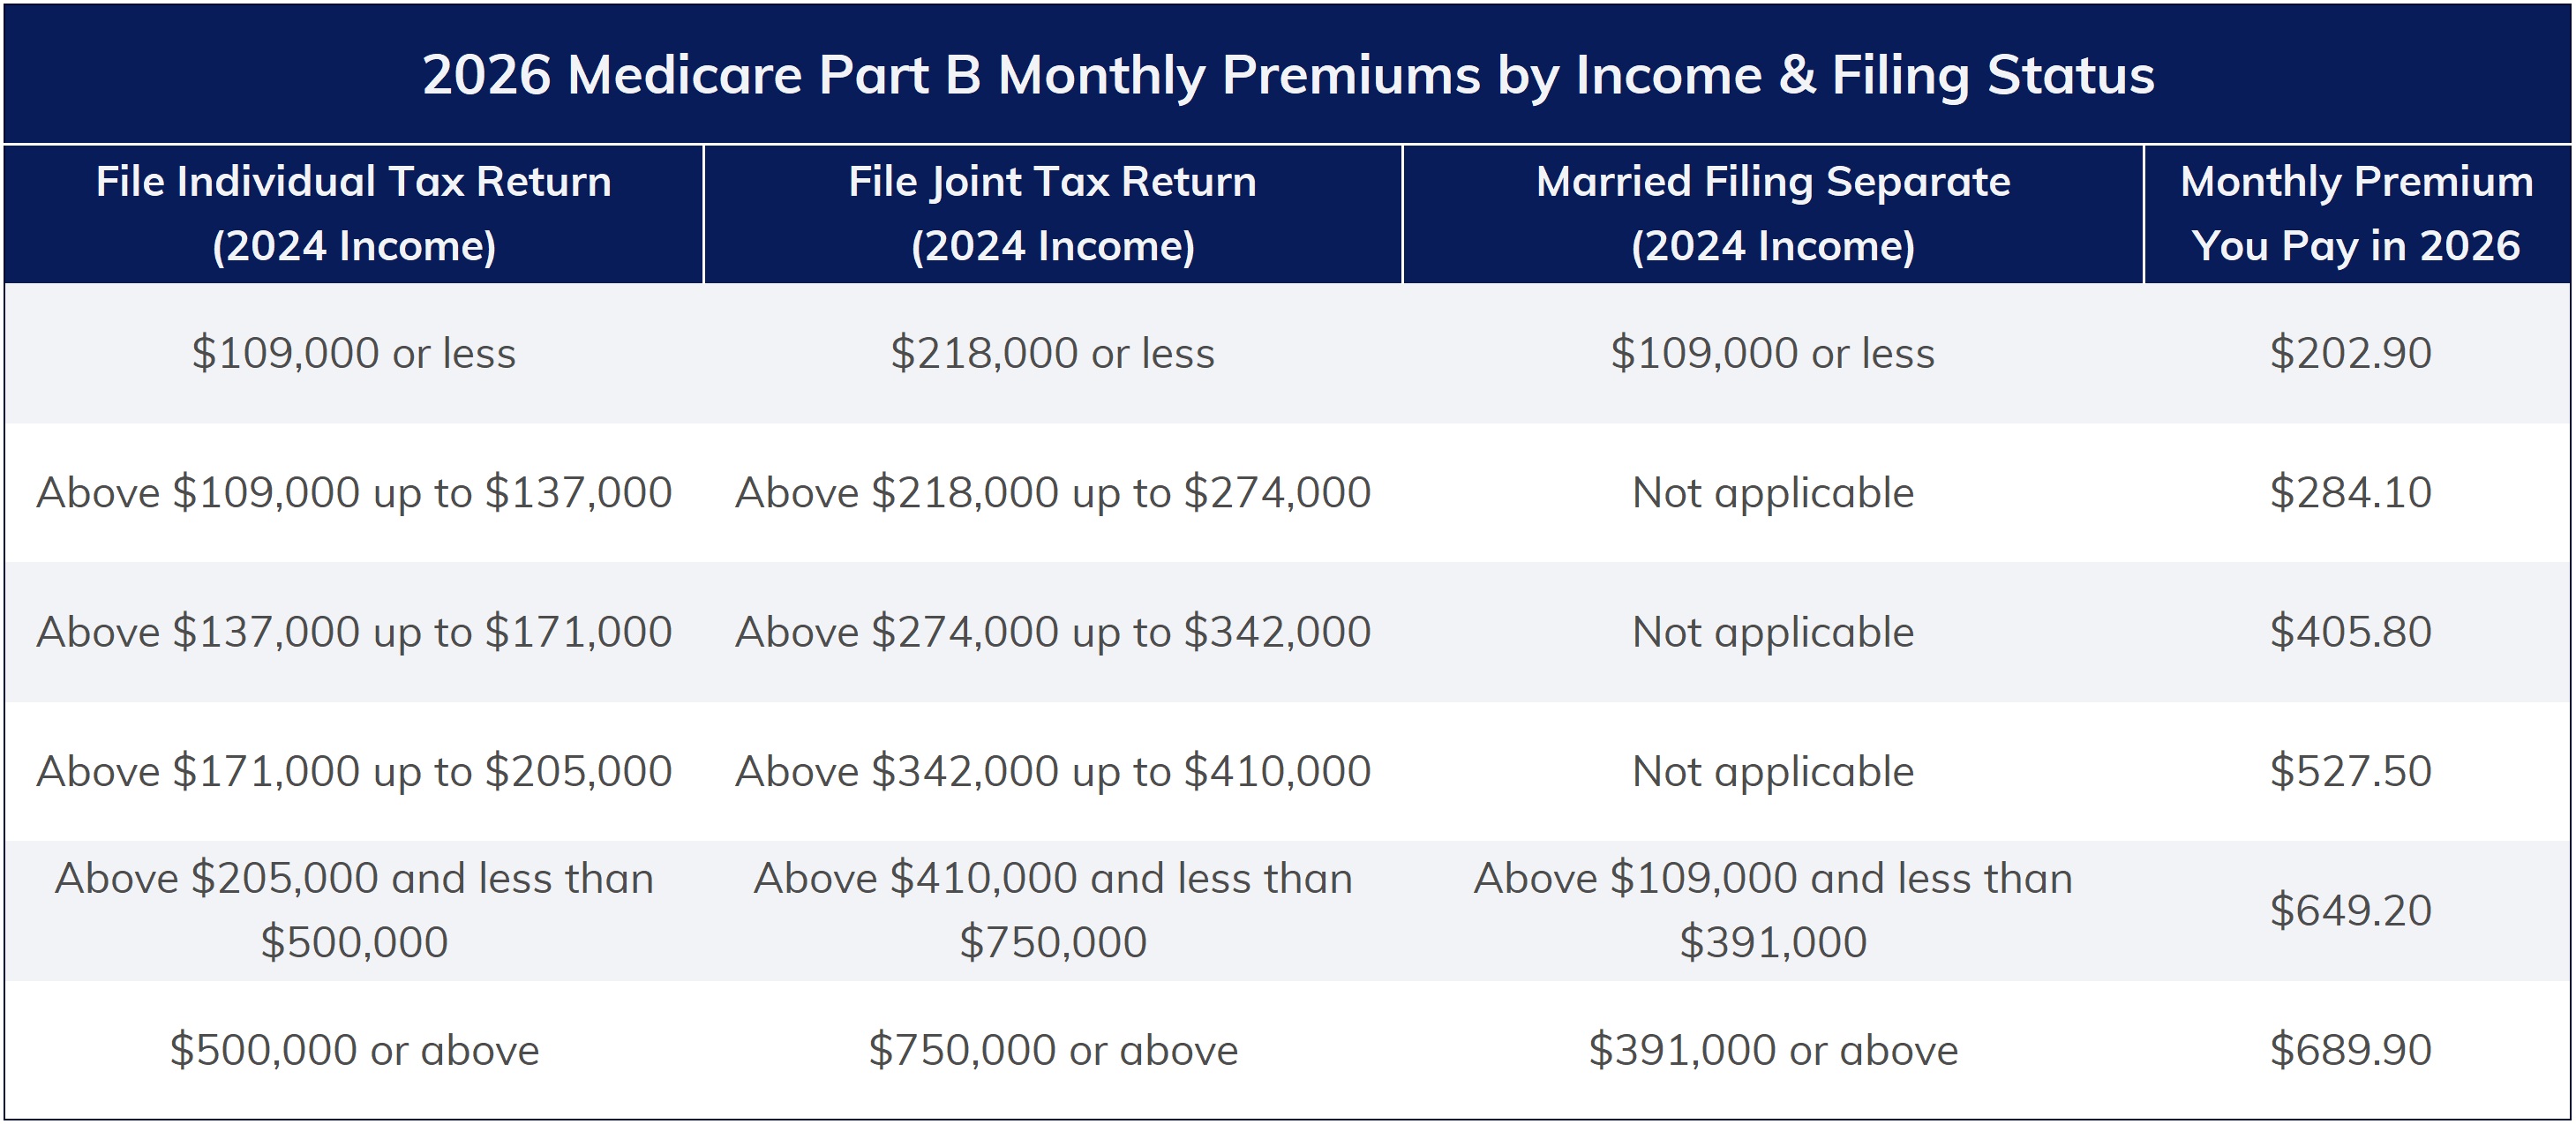Click the "Monthly Premium You Pay in 2026" header
The image size is (2576, 1124).
(2356, 213)
